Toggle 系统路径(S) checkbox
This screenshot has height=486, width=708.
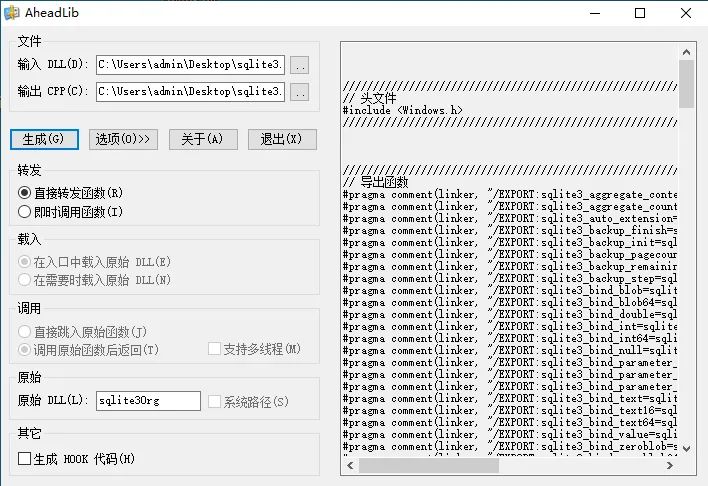(x=248, y=402)
